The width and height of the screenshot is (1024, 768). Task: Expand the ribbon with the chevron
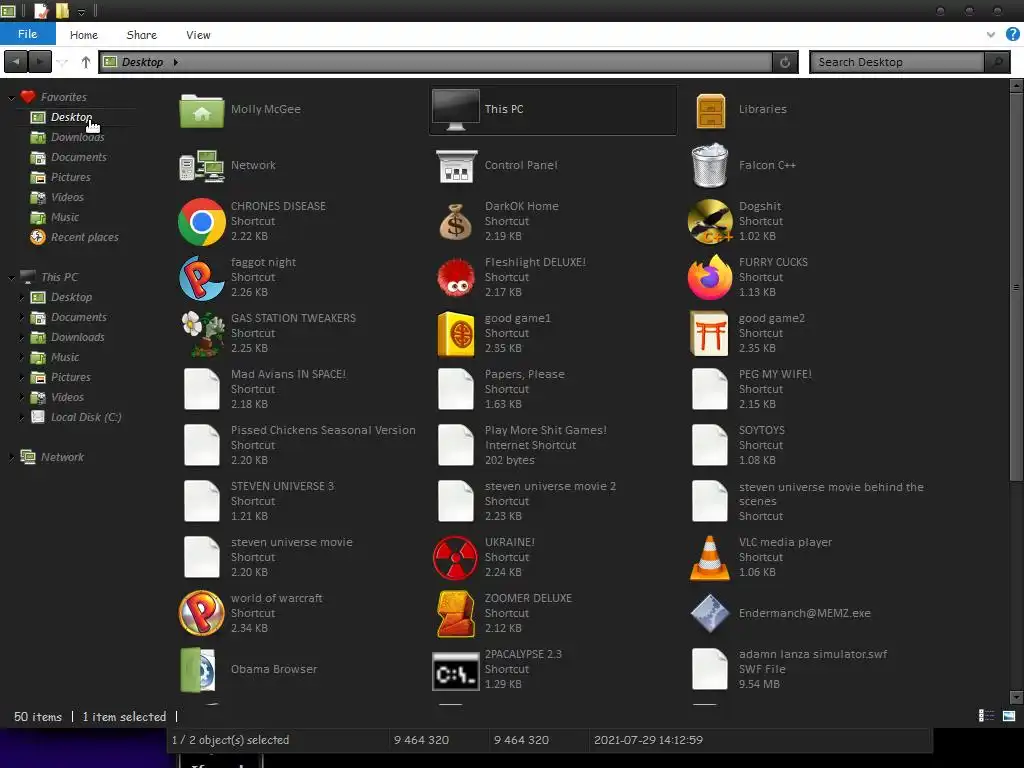coord(991,35)
